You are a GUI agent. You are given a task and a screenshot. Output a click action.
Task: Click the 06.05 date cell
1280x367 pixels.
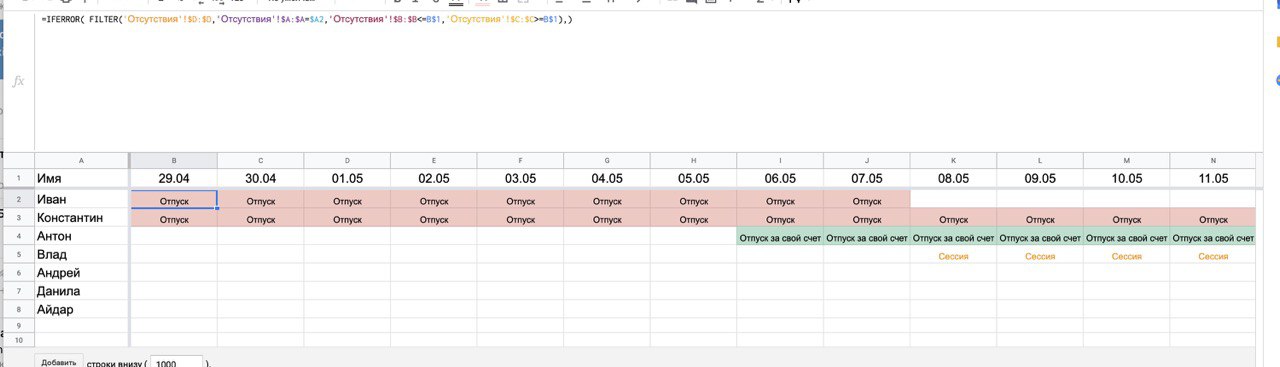tap(780, 179)
